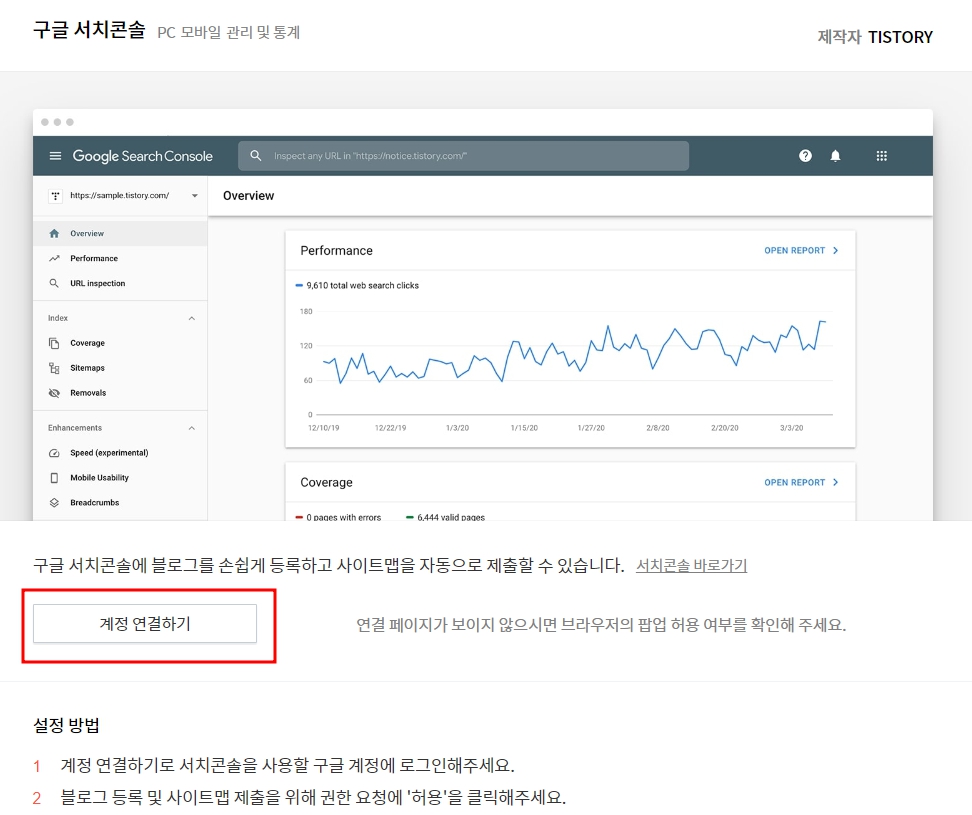Follow the 서치콘솔 바로가기 link
Image resolution: width=972 pixels, height=815 pixels.
691,565
